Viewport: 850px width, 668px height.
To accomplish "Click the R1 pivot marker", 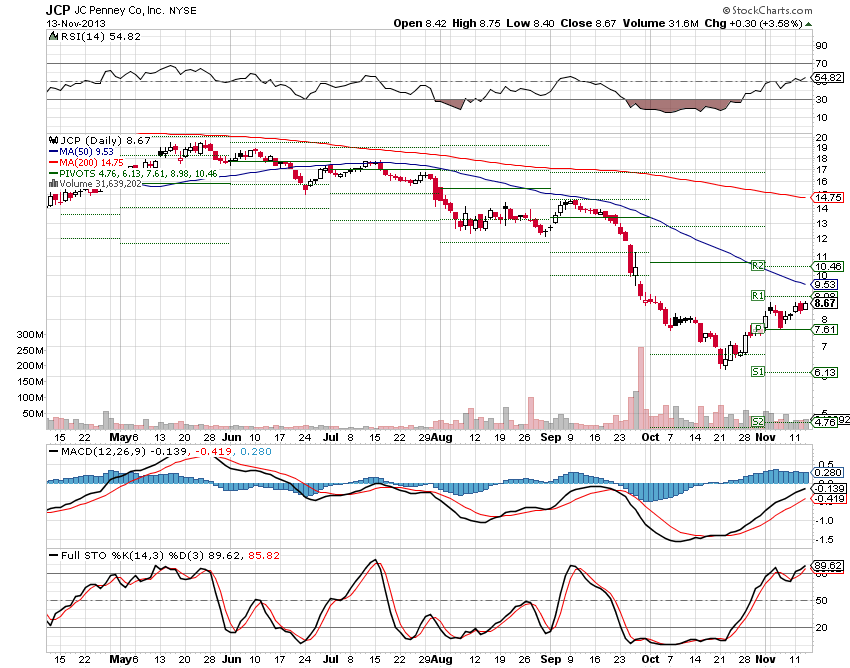I will (757, 296).
